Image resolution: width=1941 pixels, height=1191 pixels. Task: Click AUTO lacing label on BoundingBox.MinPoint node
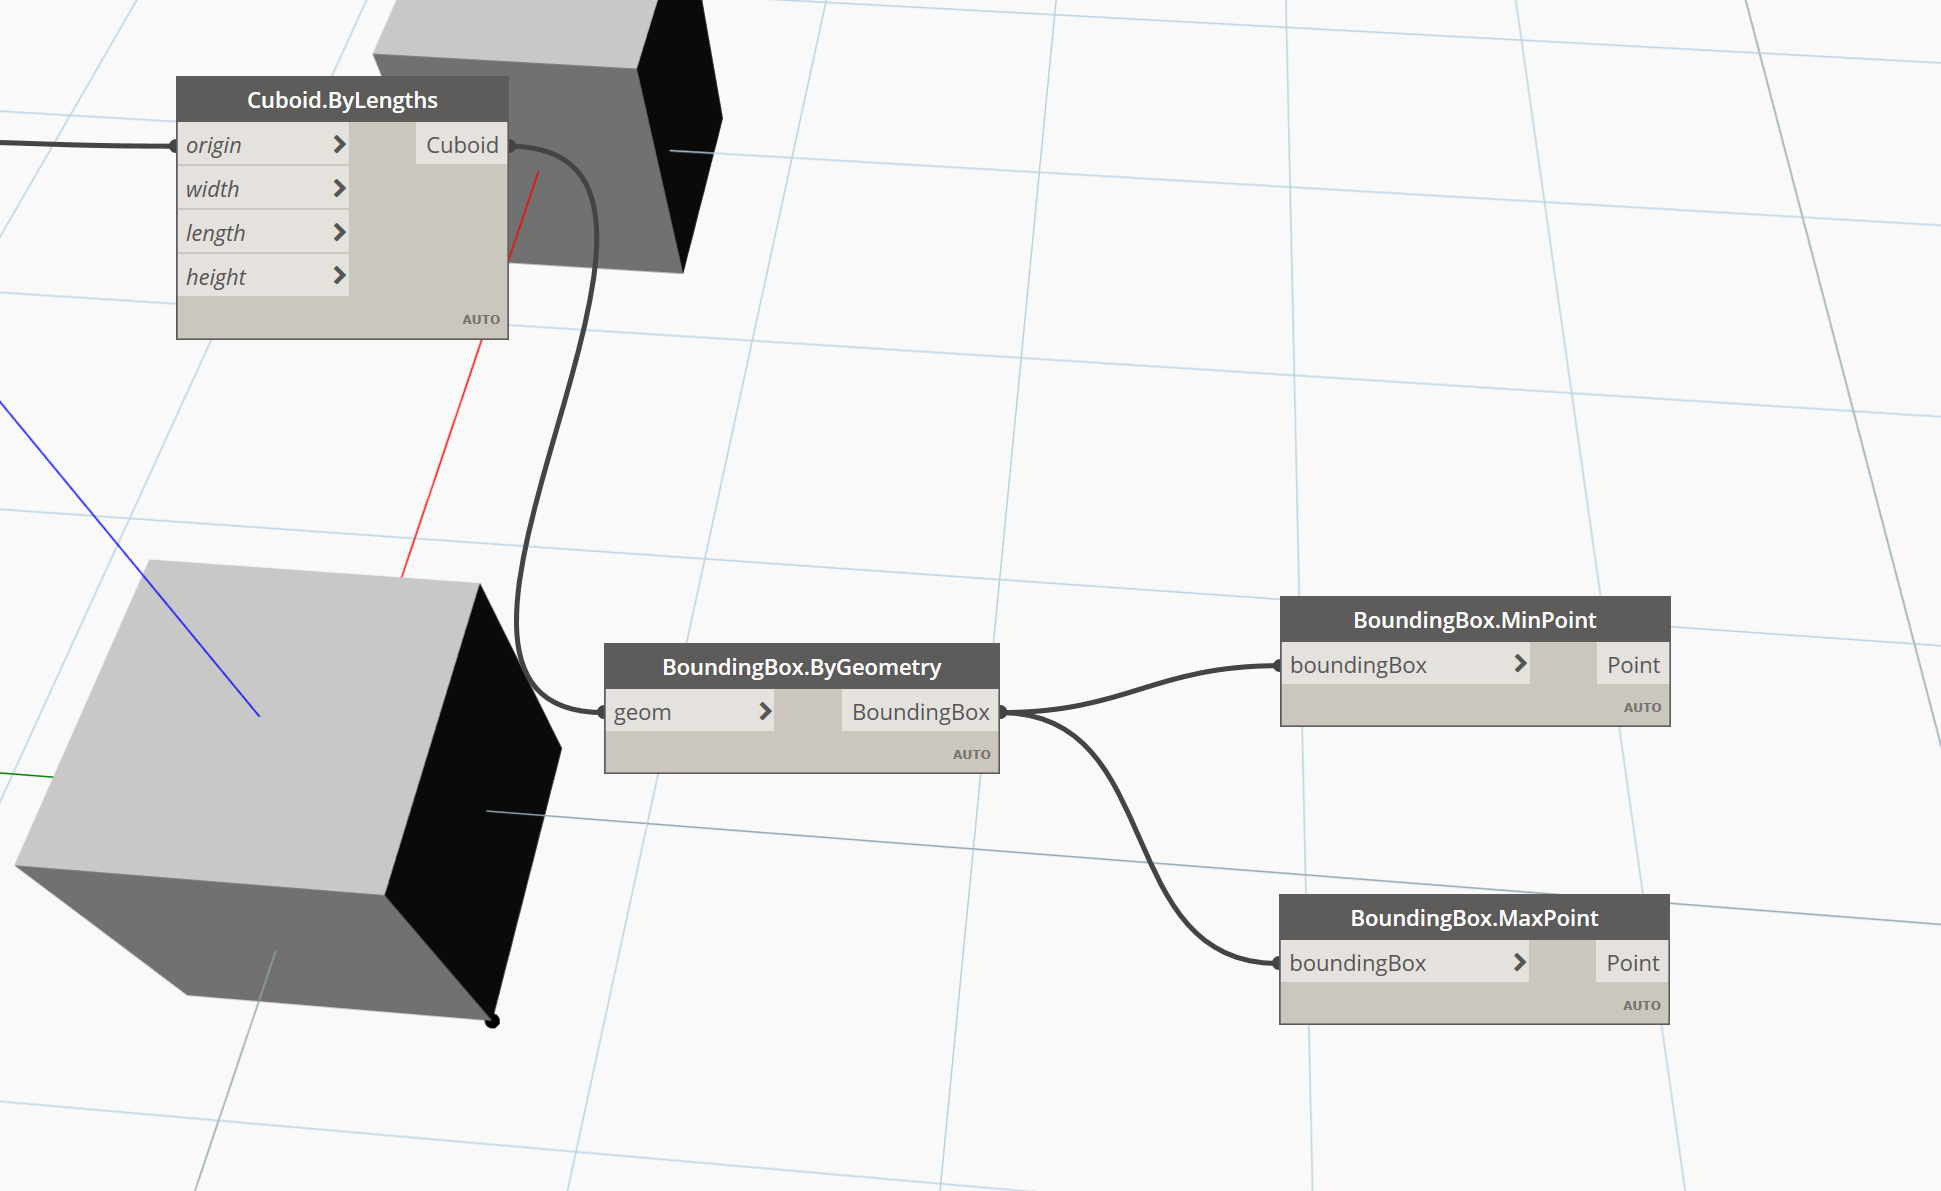point(1642,708)
